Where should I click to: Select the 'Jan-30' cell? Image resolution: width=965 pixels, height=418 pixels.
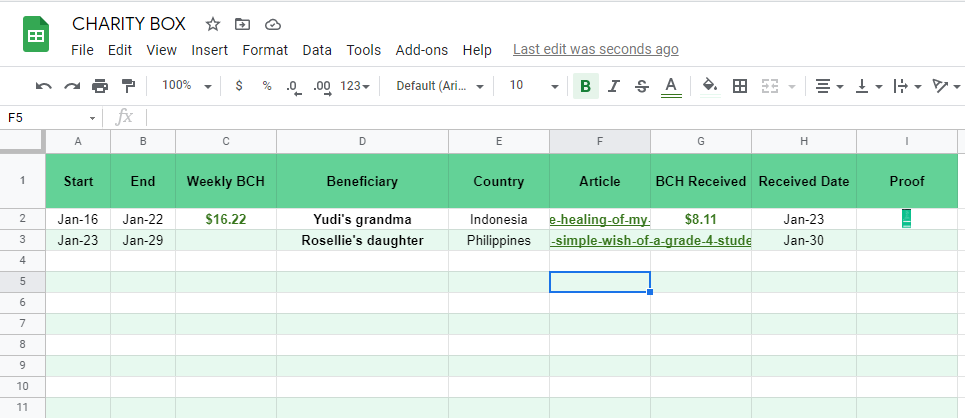(x=804, y=240)
